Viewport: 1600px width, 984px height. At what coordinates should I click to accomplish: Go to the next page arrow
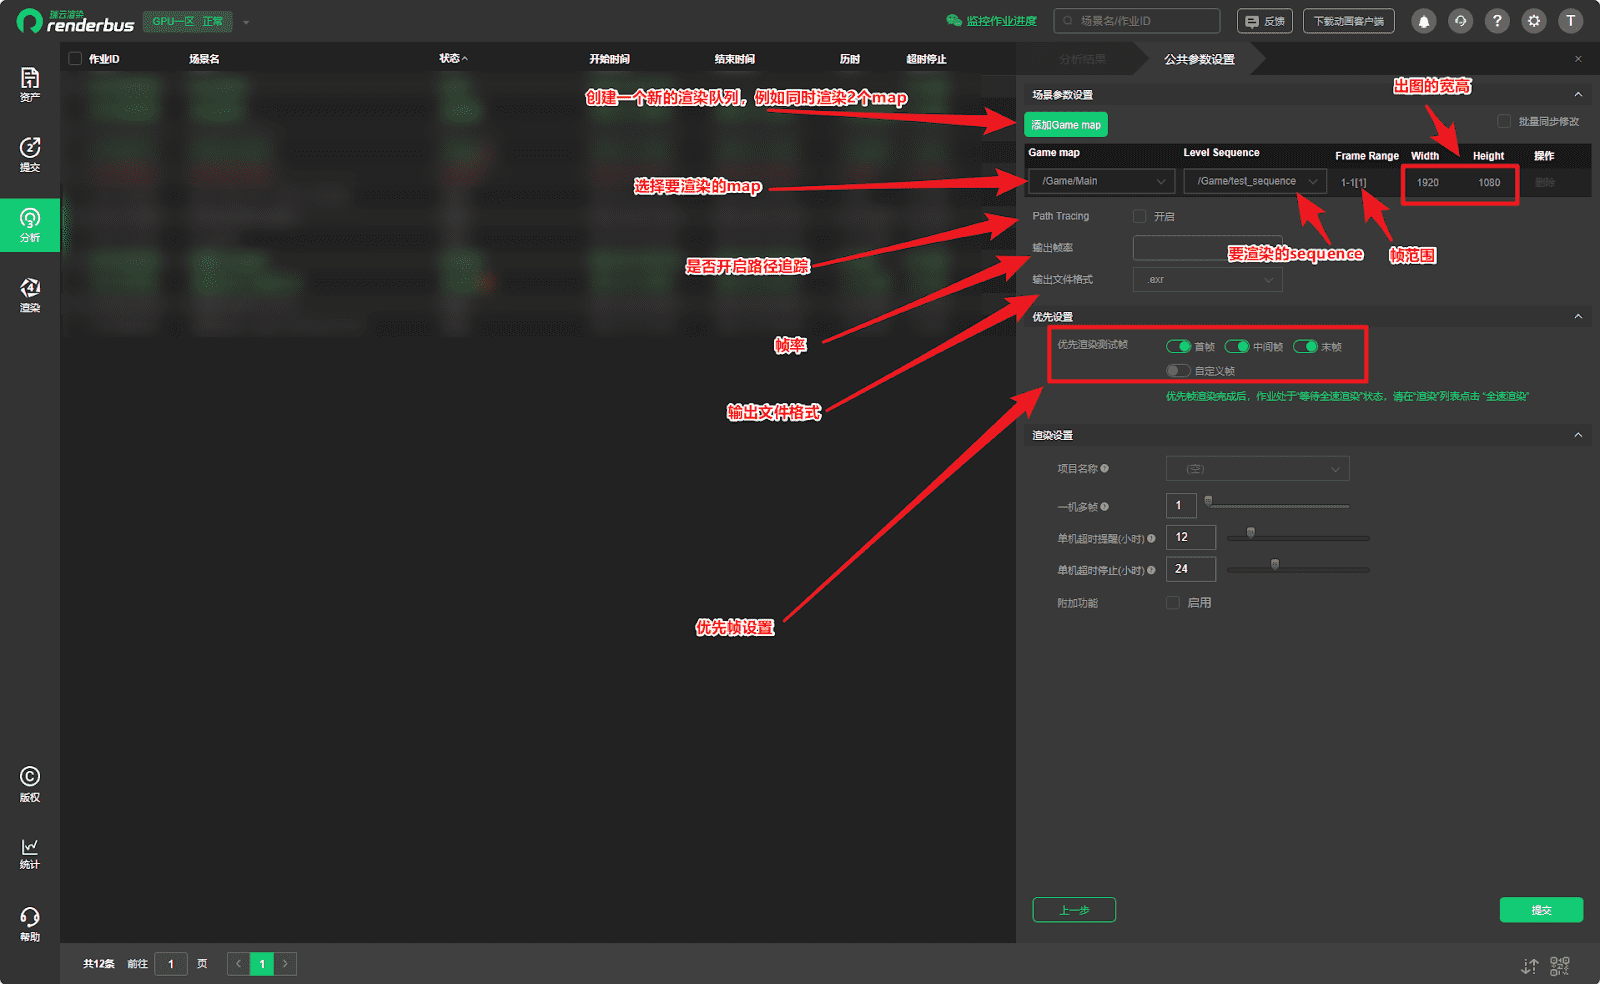tap(285, 964)
